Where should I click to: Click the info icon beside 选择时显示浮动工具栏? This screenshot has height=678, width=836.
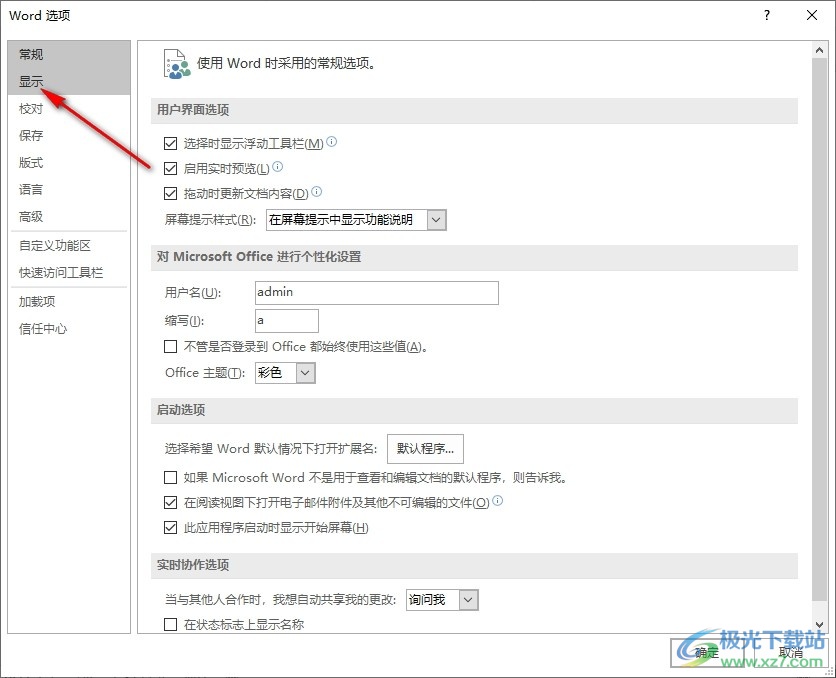(332, 142)
